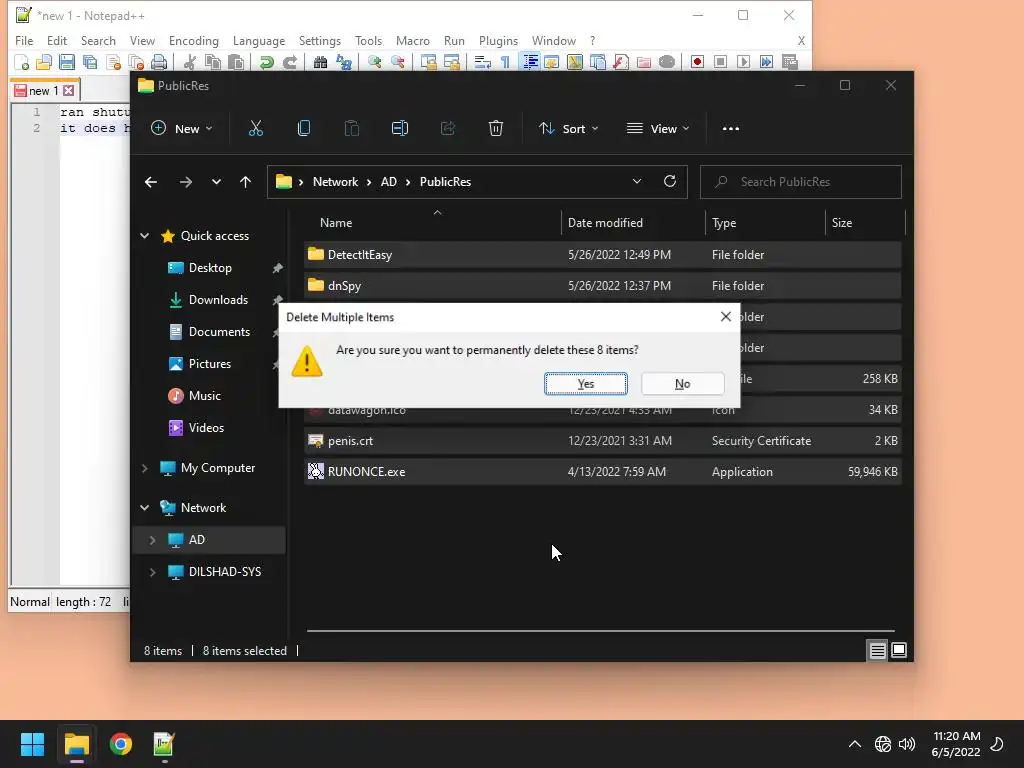Click the Search PublicRes field
This screenshot has width=1024, height=768.
(x=801, y=182)
